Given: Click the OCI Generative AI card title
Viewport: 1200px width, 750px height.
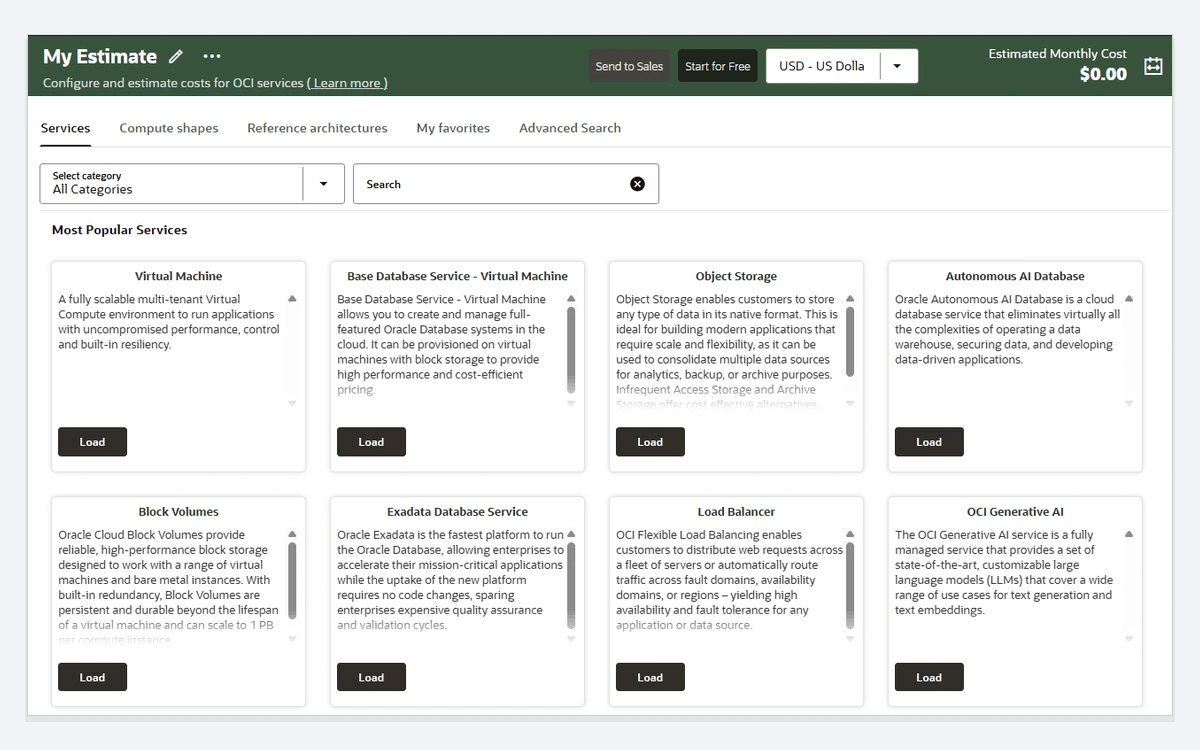Looking at the screenshot, I should [x=1015, y=512].
